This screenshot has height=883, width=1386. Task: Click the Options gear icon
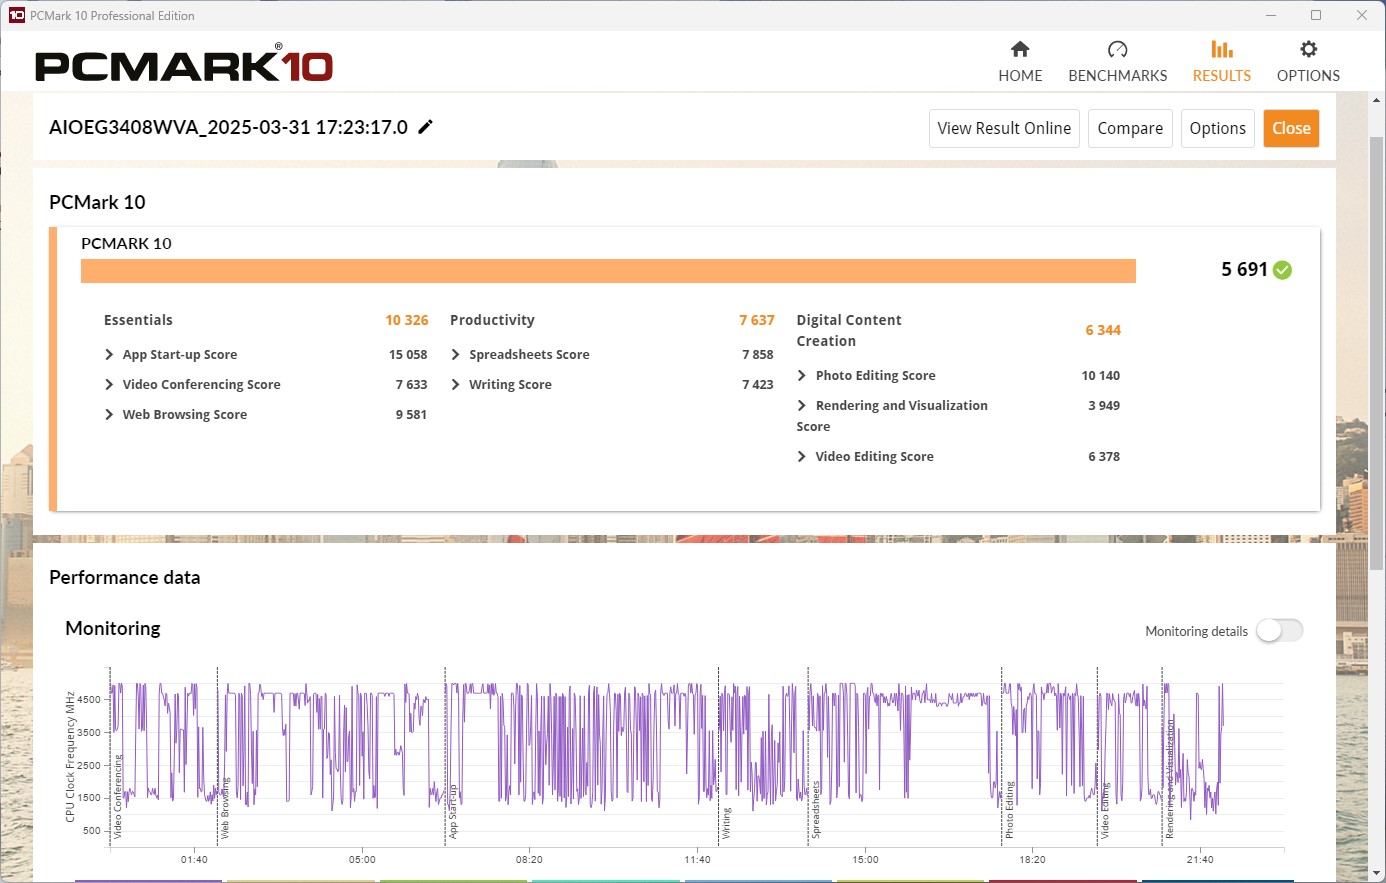click(x=1308, y=49)
